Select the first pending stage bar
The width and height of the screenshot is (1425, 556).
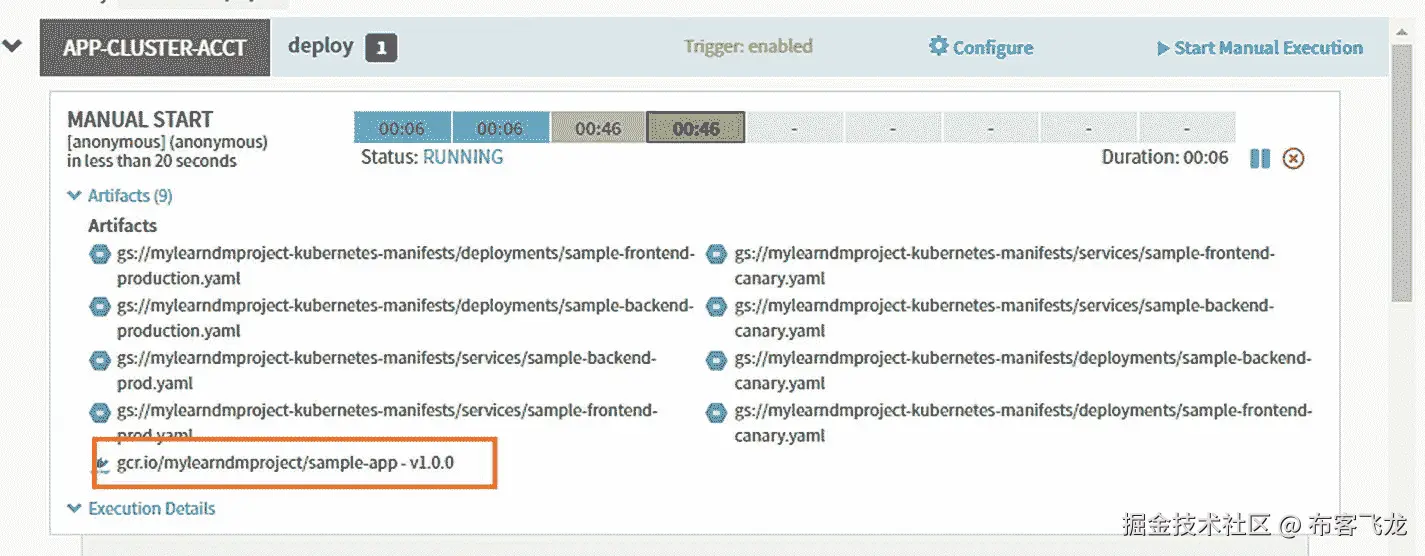[x=794, y=128]
